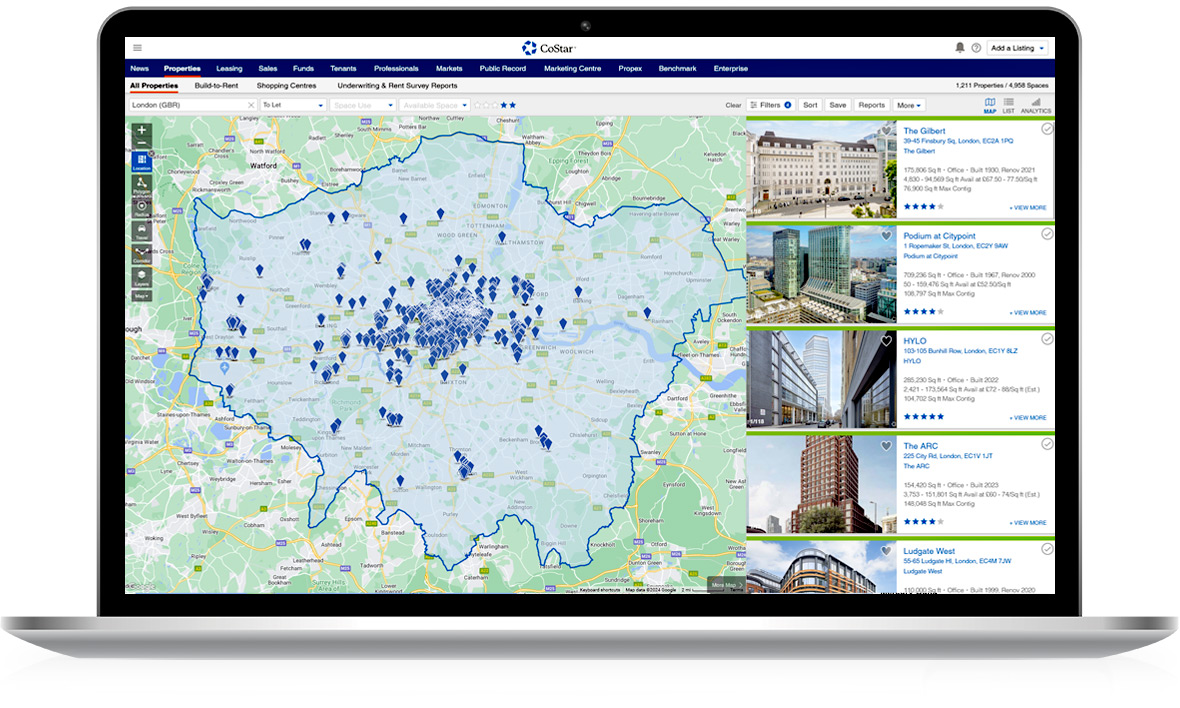This screenshot has height=708, width=1180.
Task: Go to the News menu
Action: (140, 68)
